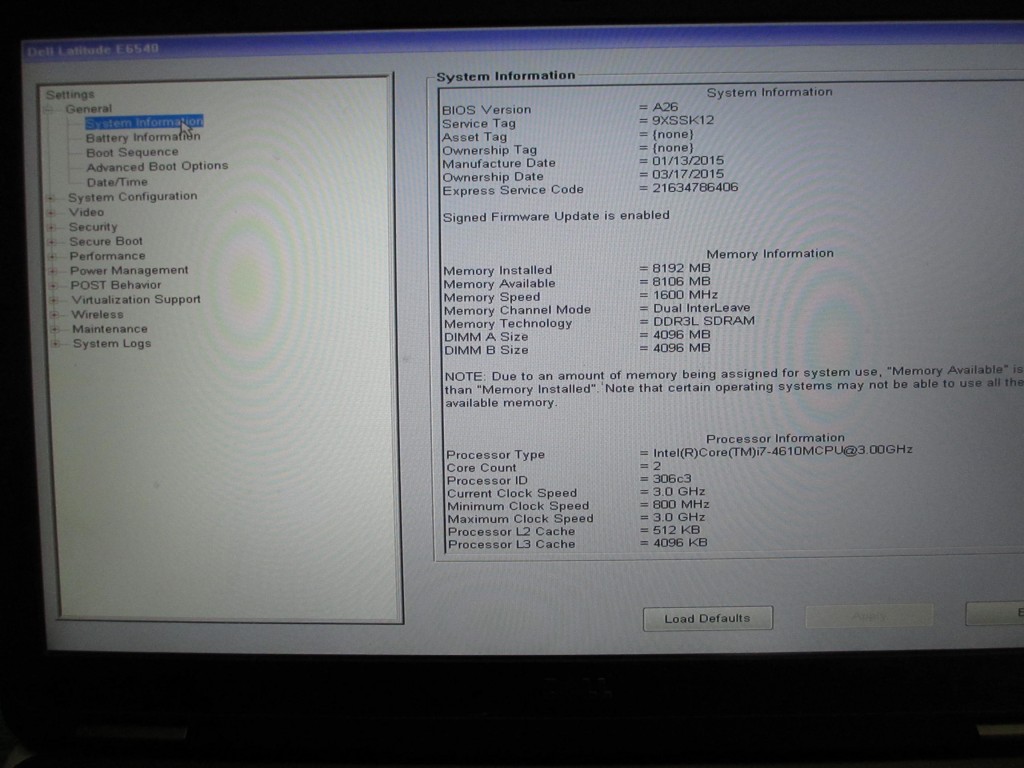Click the Processor L3 Cache value 4096 KB
Viewport: 1024px width, 768px height.
tap(680, 543)
